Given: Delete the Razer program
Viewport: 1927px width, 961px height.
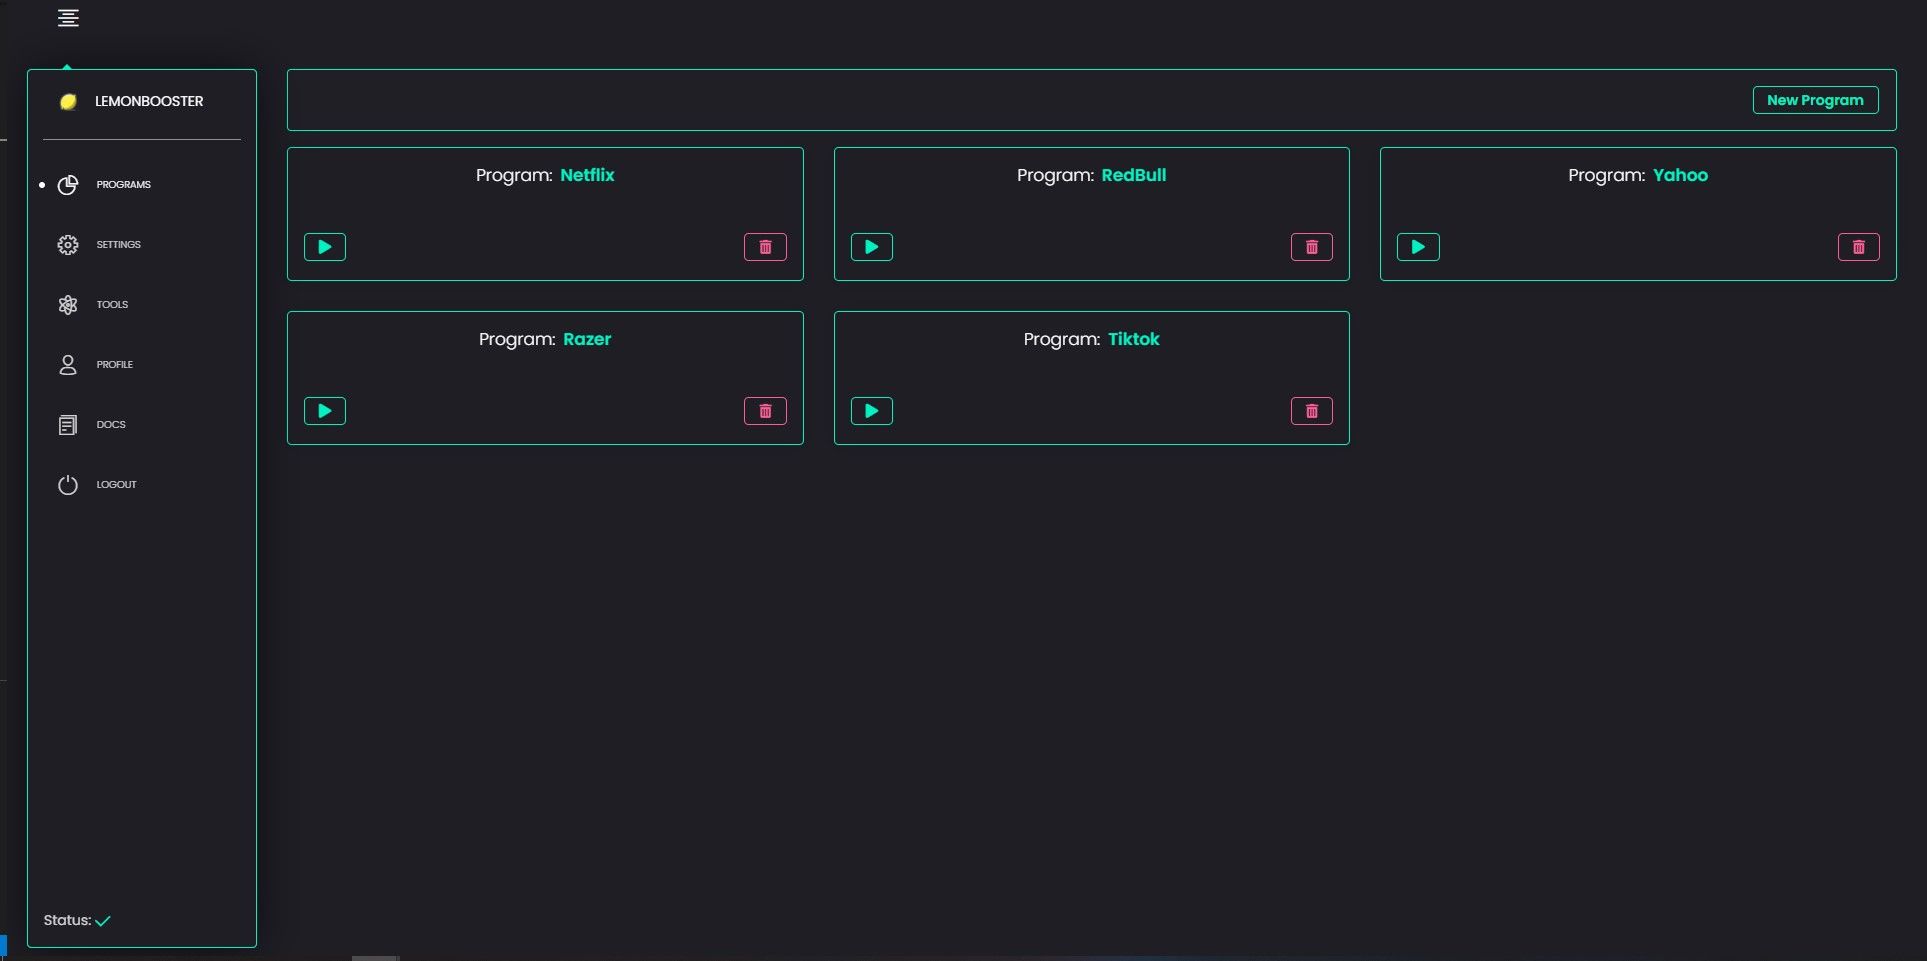Looking at the screenshot, I should (765, 411).
